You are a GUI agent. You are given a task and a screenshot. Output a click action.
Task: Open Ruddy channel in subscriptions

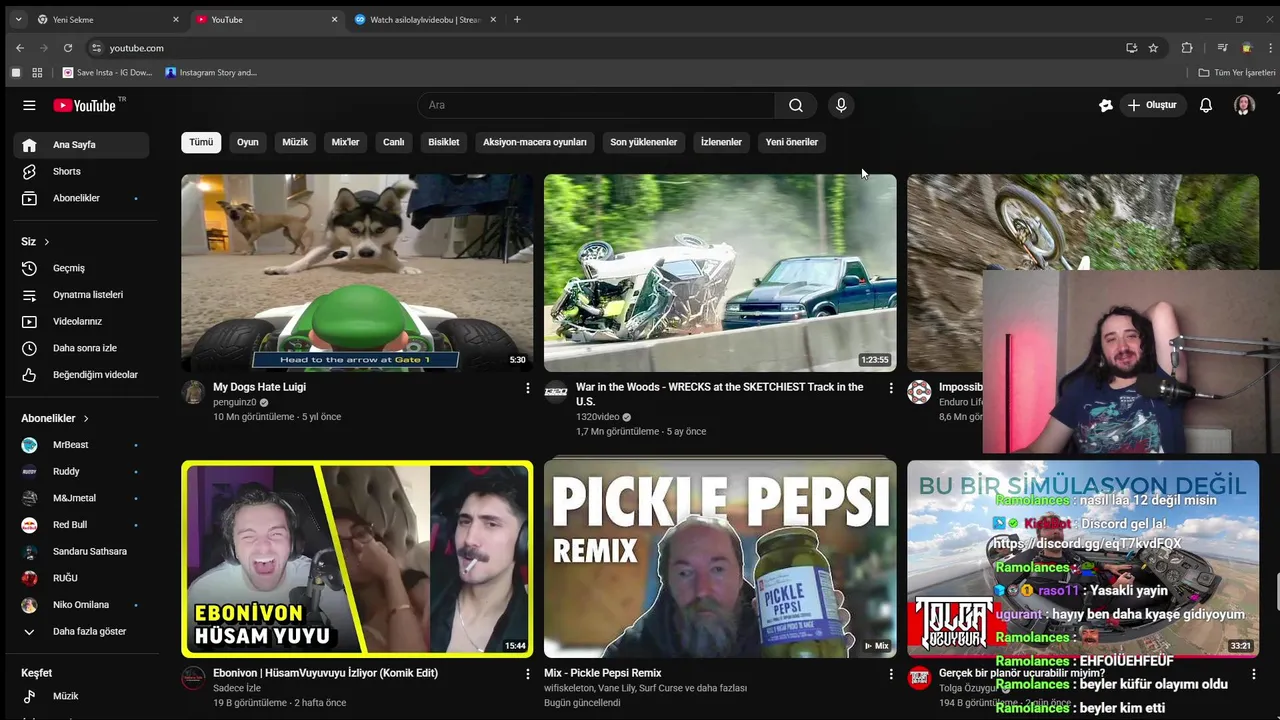coord(81,471)
